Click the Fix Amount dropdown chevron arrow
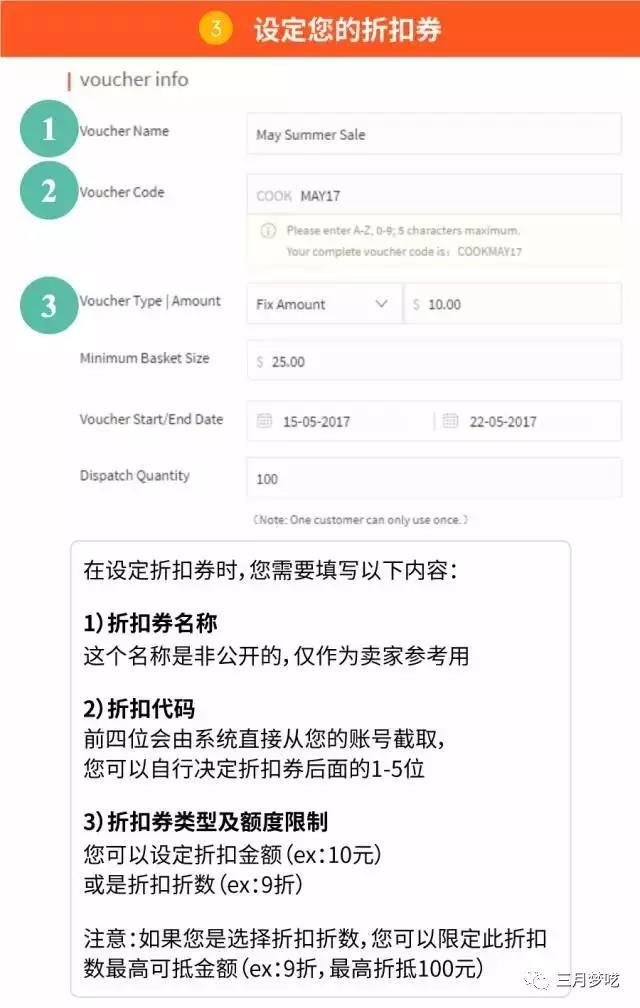640x1008 pixels. point(381,303)
